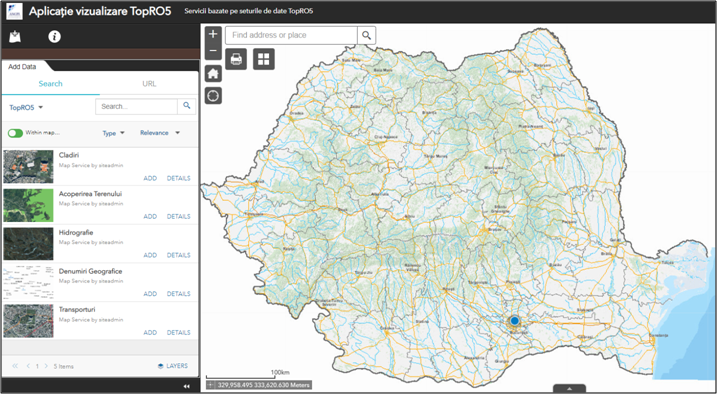Viewport: 717px width, 394px height.
Task: Click the map search magnifier button
Action: tap(366, 35)
